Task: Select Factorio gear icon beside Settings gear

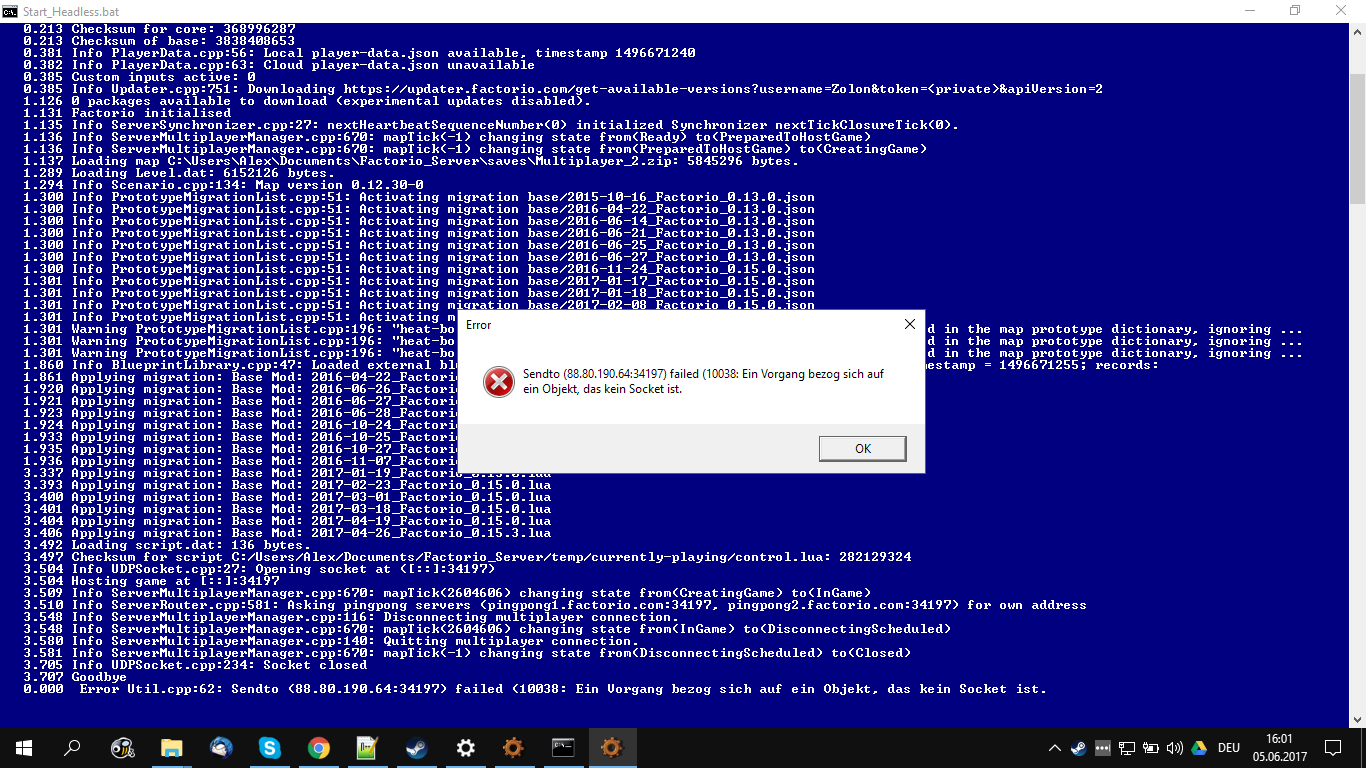Action: (514, 748)
